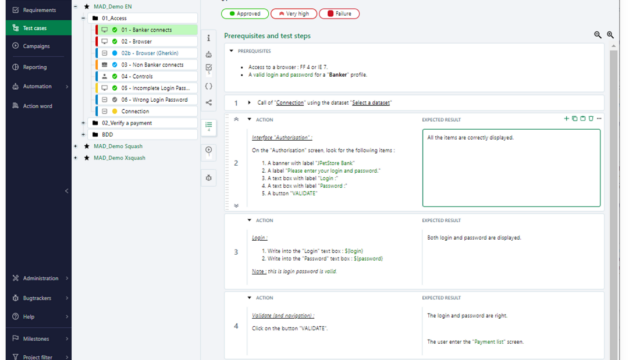Open the Automation submenu

(x=39, y=86)
